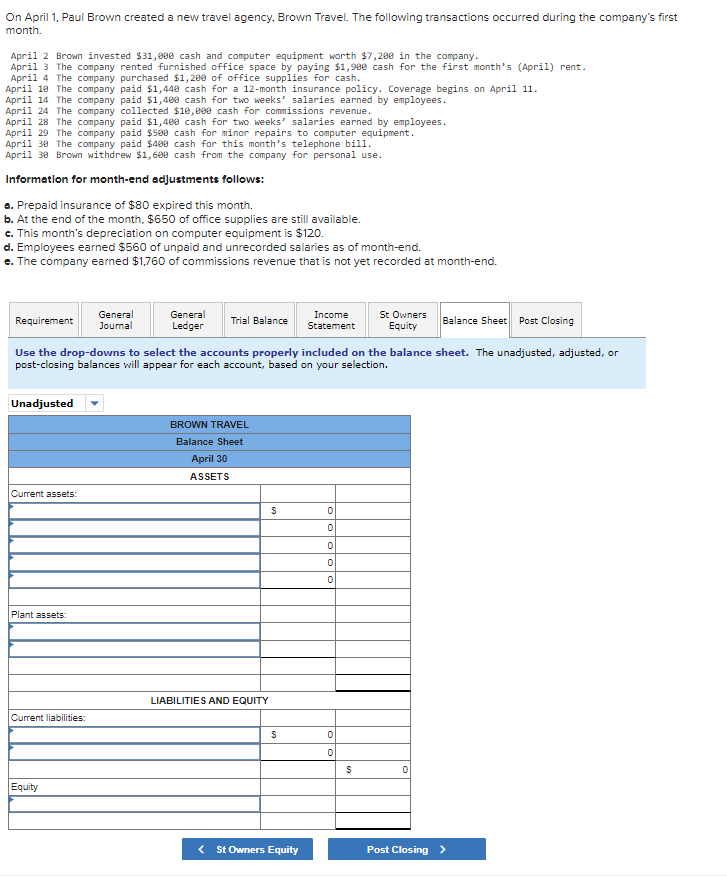Screen dimensions: 727x877
Task: Click the first current assets amount cell
Action: coord(298,511)
